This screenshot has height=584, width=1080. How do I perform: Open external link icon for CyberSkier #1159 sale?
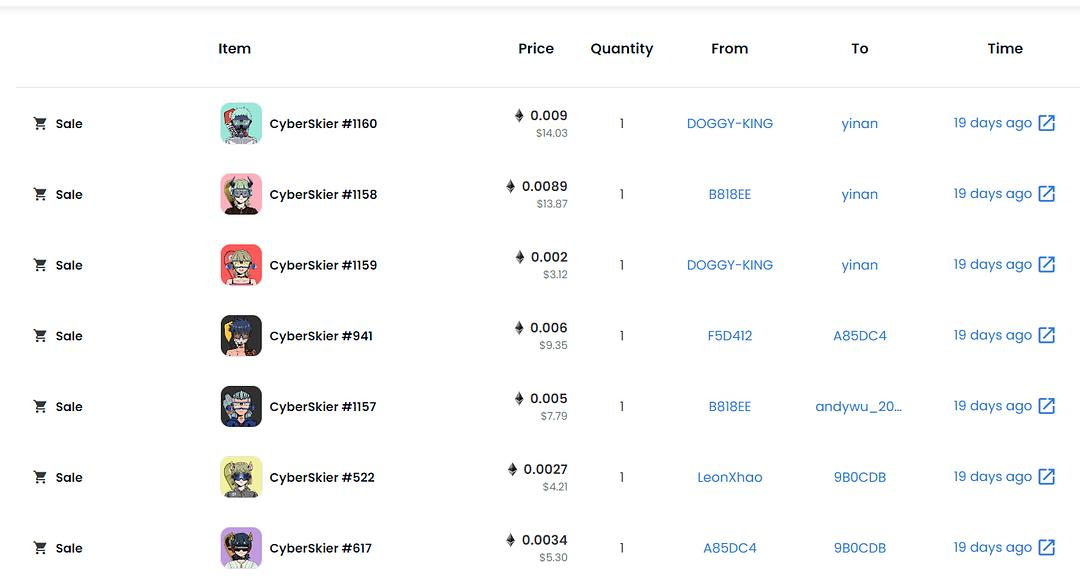pos(1046,265)
